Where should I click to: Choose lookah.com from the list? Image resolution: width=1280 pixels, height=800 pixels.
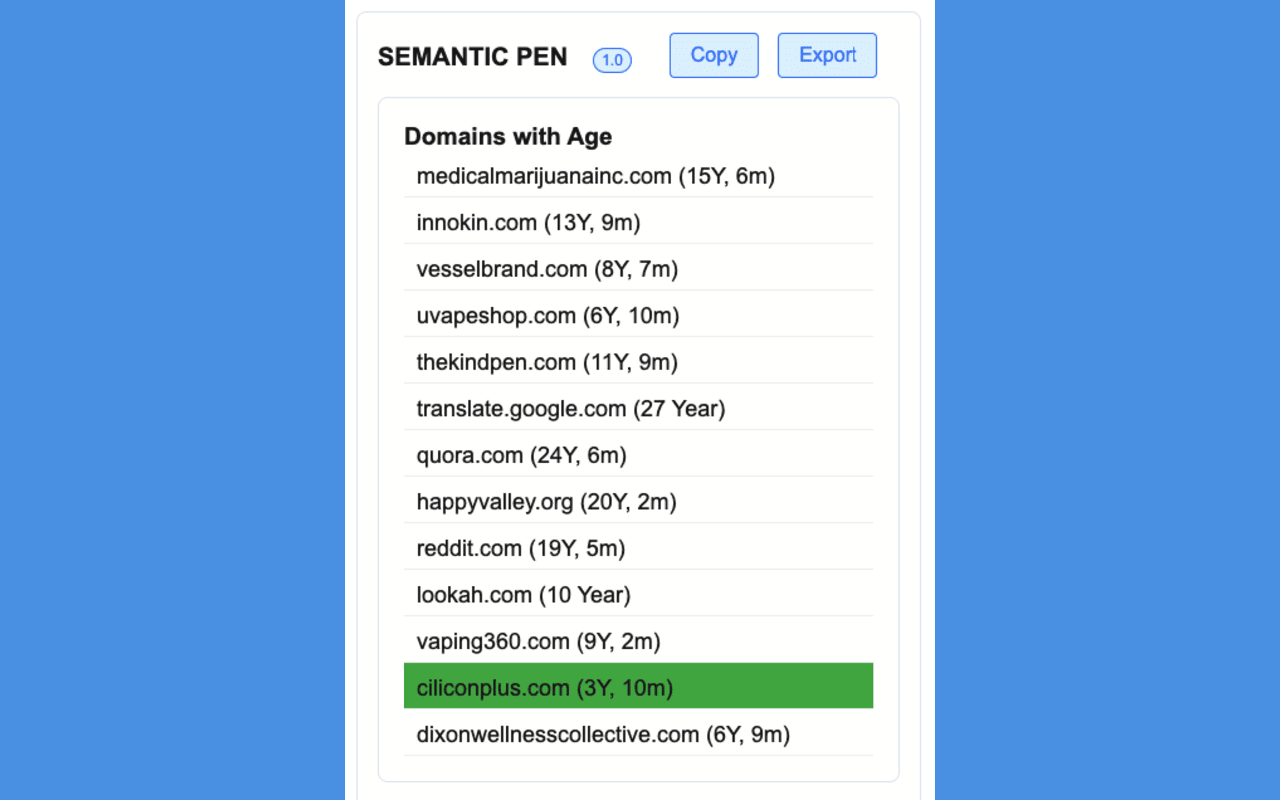point(523,595)
